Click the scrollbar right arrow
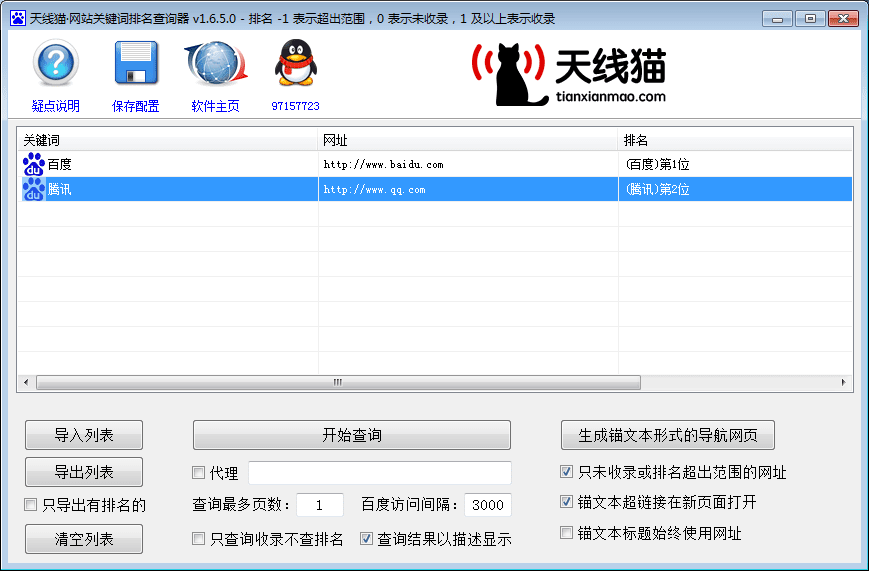The image size is (869, 571). [x=844, y=383]
